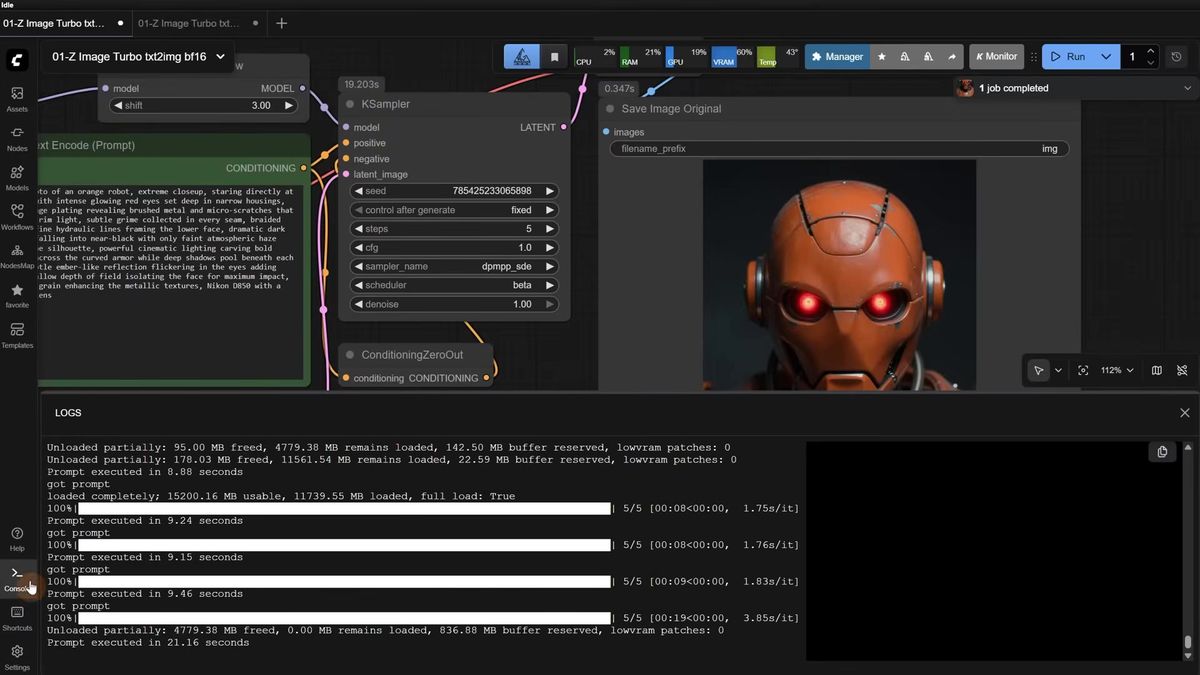The width and height of the screenshot is (1200, 675).
Task: Run the workflow
Action: coord(1068,57)
